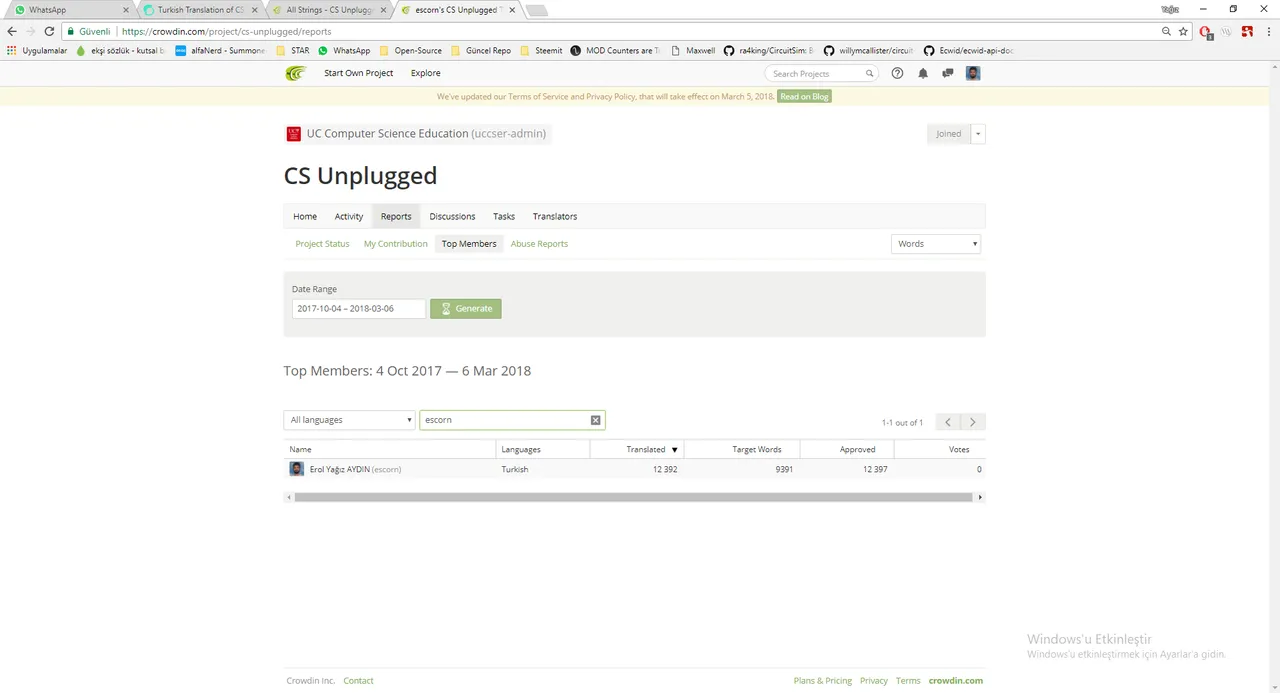
Task: Open the Tasks project tab
Action: tap(504, 216)
